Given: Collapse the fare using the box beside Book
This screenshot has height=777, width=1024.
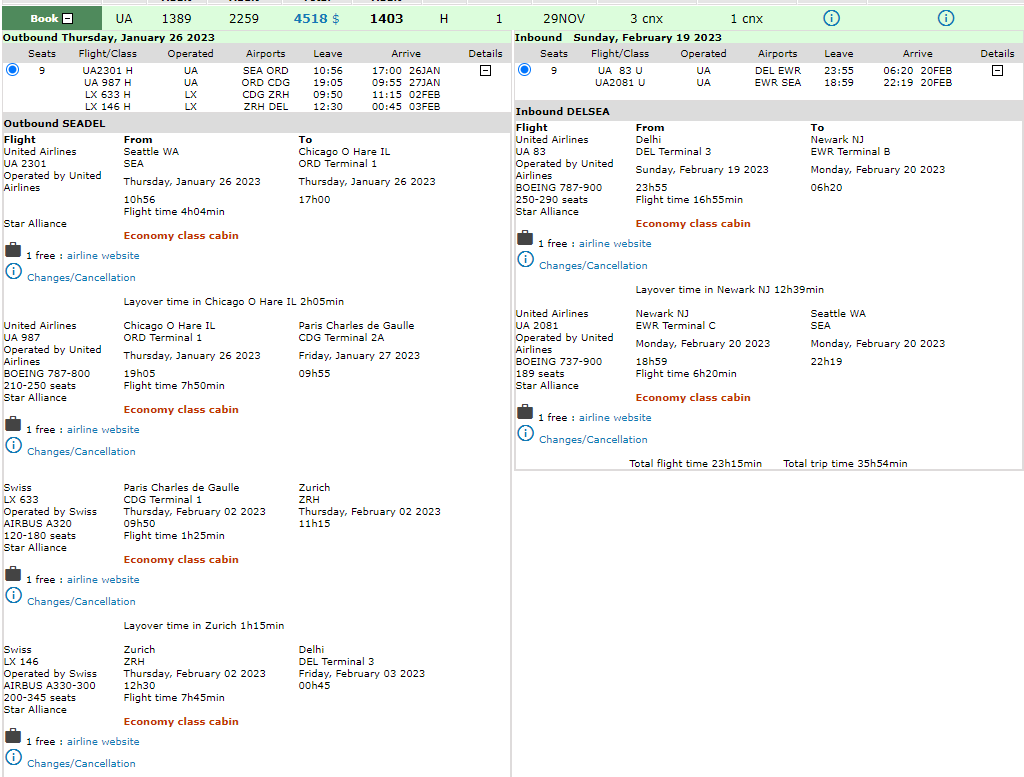Looking at the screenshot, I should coord(67,18).
